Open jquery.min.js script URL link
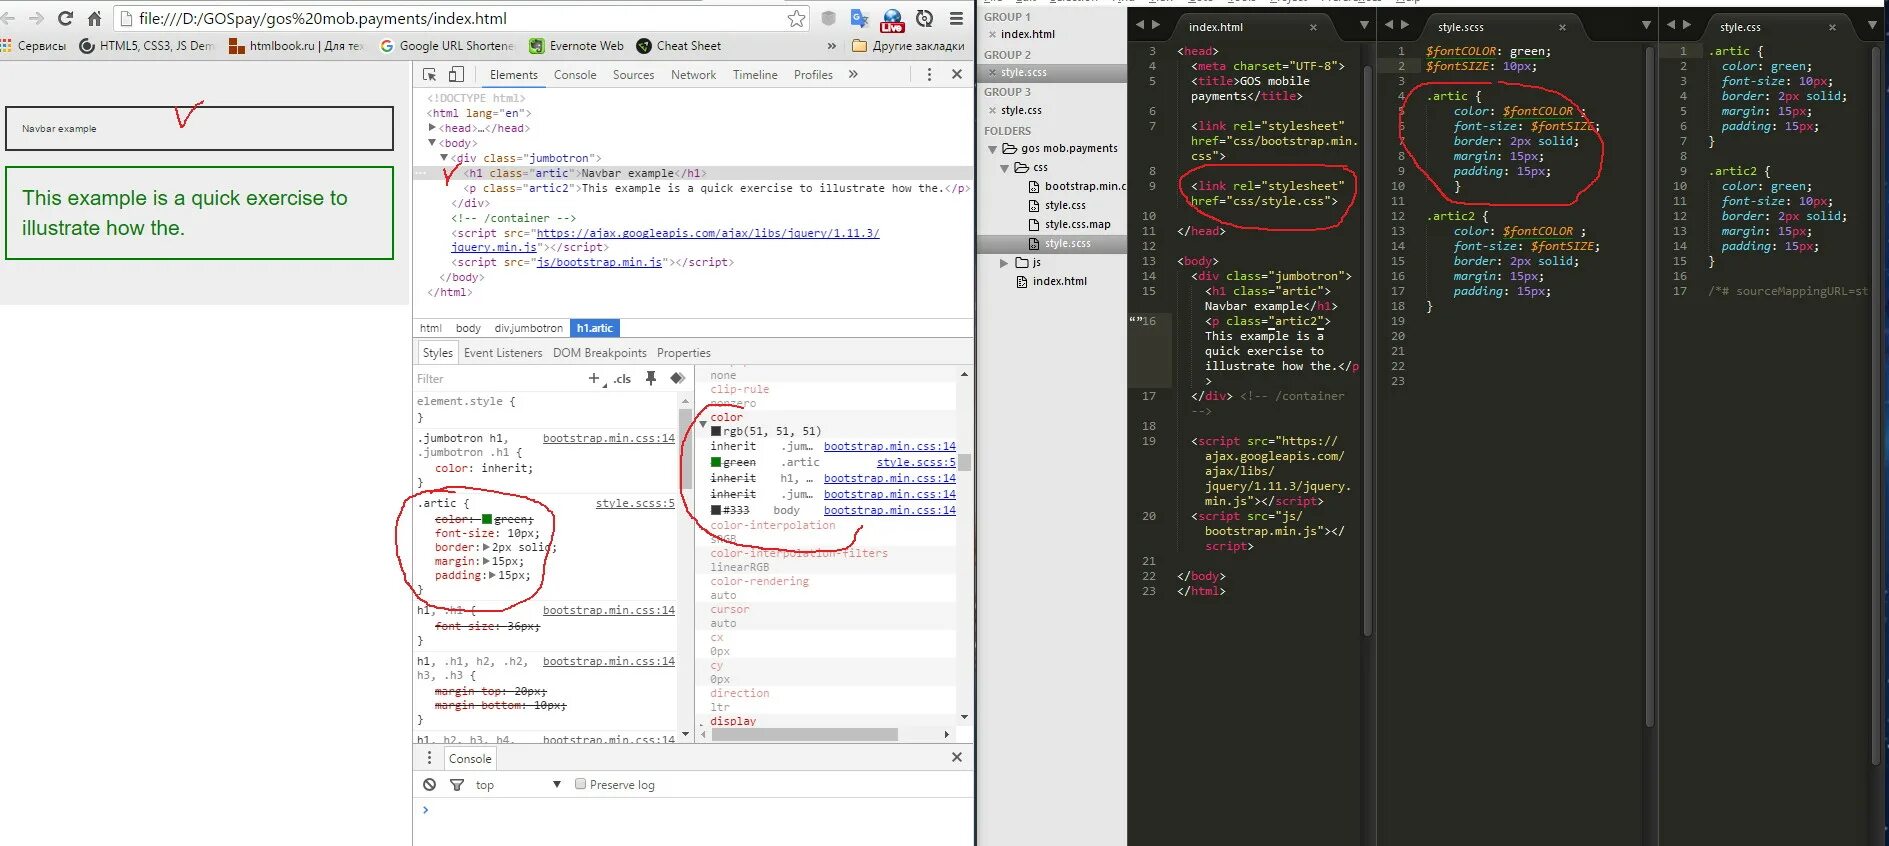This screenshot has width=1889, height=846. 665,240
